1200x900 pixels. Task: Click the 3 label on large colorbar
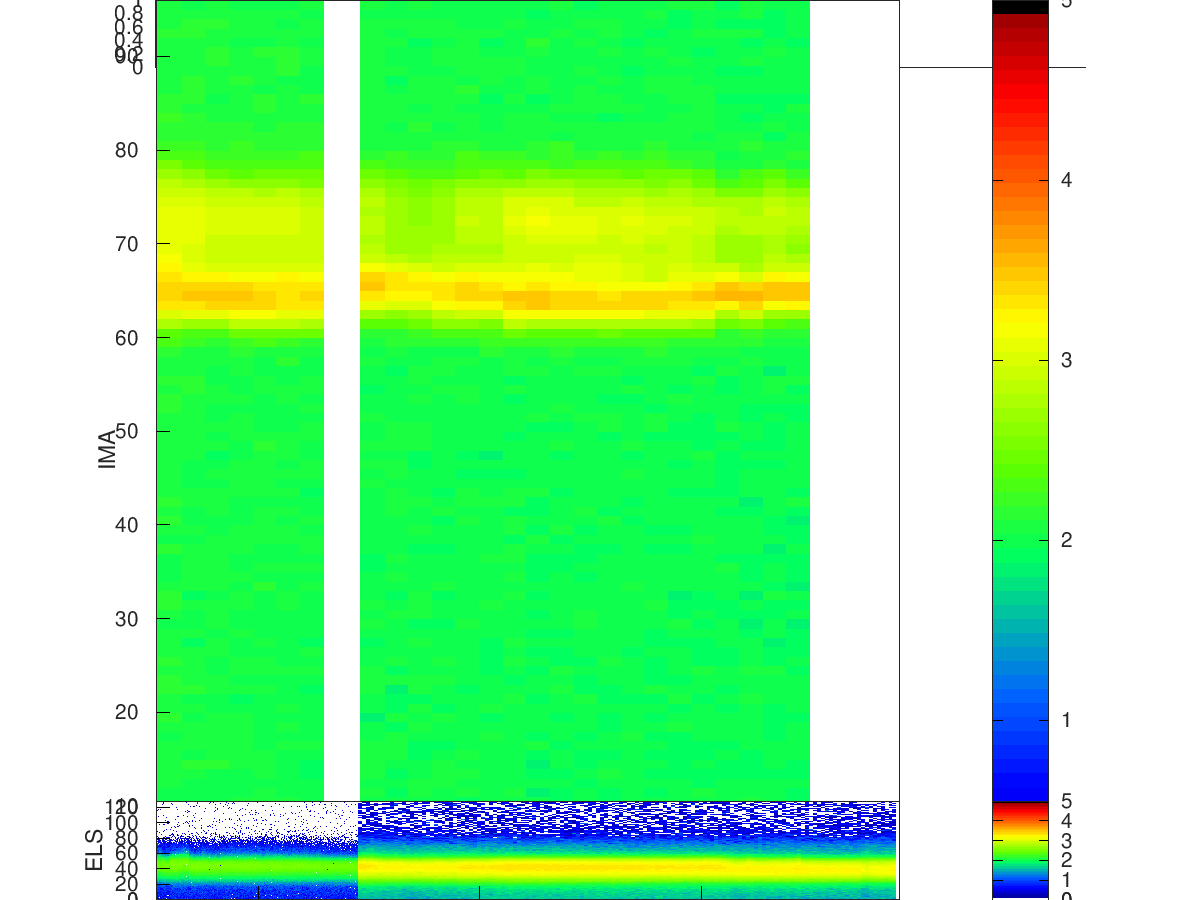click(x=1067, y=360)
